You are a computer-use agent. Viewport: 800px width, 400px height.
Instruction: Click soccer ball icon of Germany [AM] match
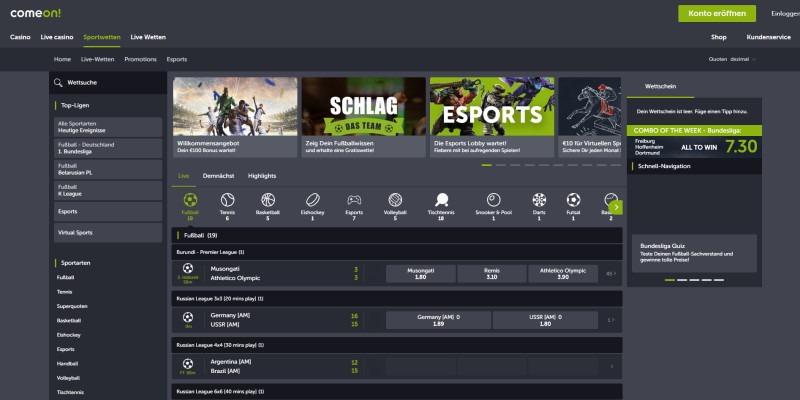click(x=188, y=317)
